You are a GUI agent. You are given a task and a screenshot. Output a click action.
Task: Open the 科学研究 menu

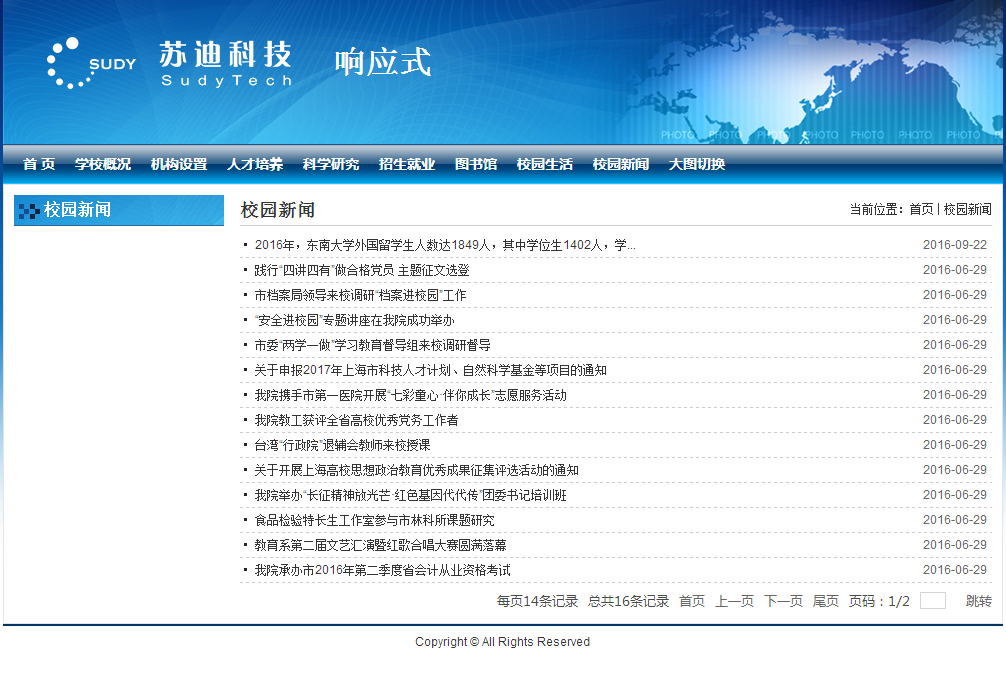pyautogui.click(x=331, y=164)
